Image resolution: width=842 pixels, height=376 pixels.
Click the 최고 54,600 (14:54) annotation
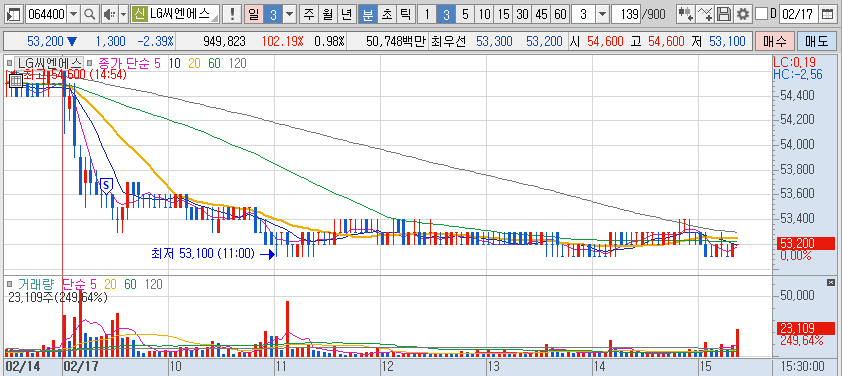[x=74, y=75]
